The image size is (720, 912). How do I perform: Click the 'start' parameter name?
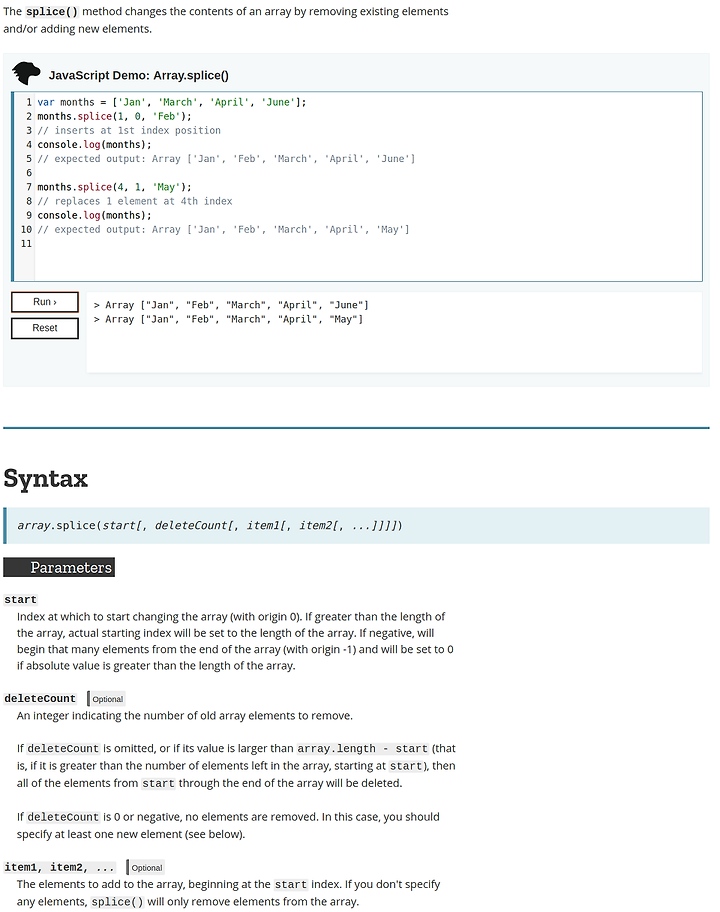(20, 600)
